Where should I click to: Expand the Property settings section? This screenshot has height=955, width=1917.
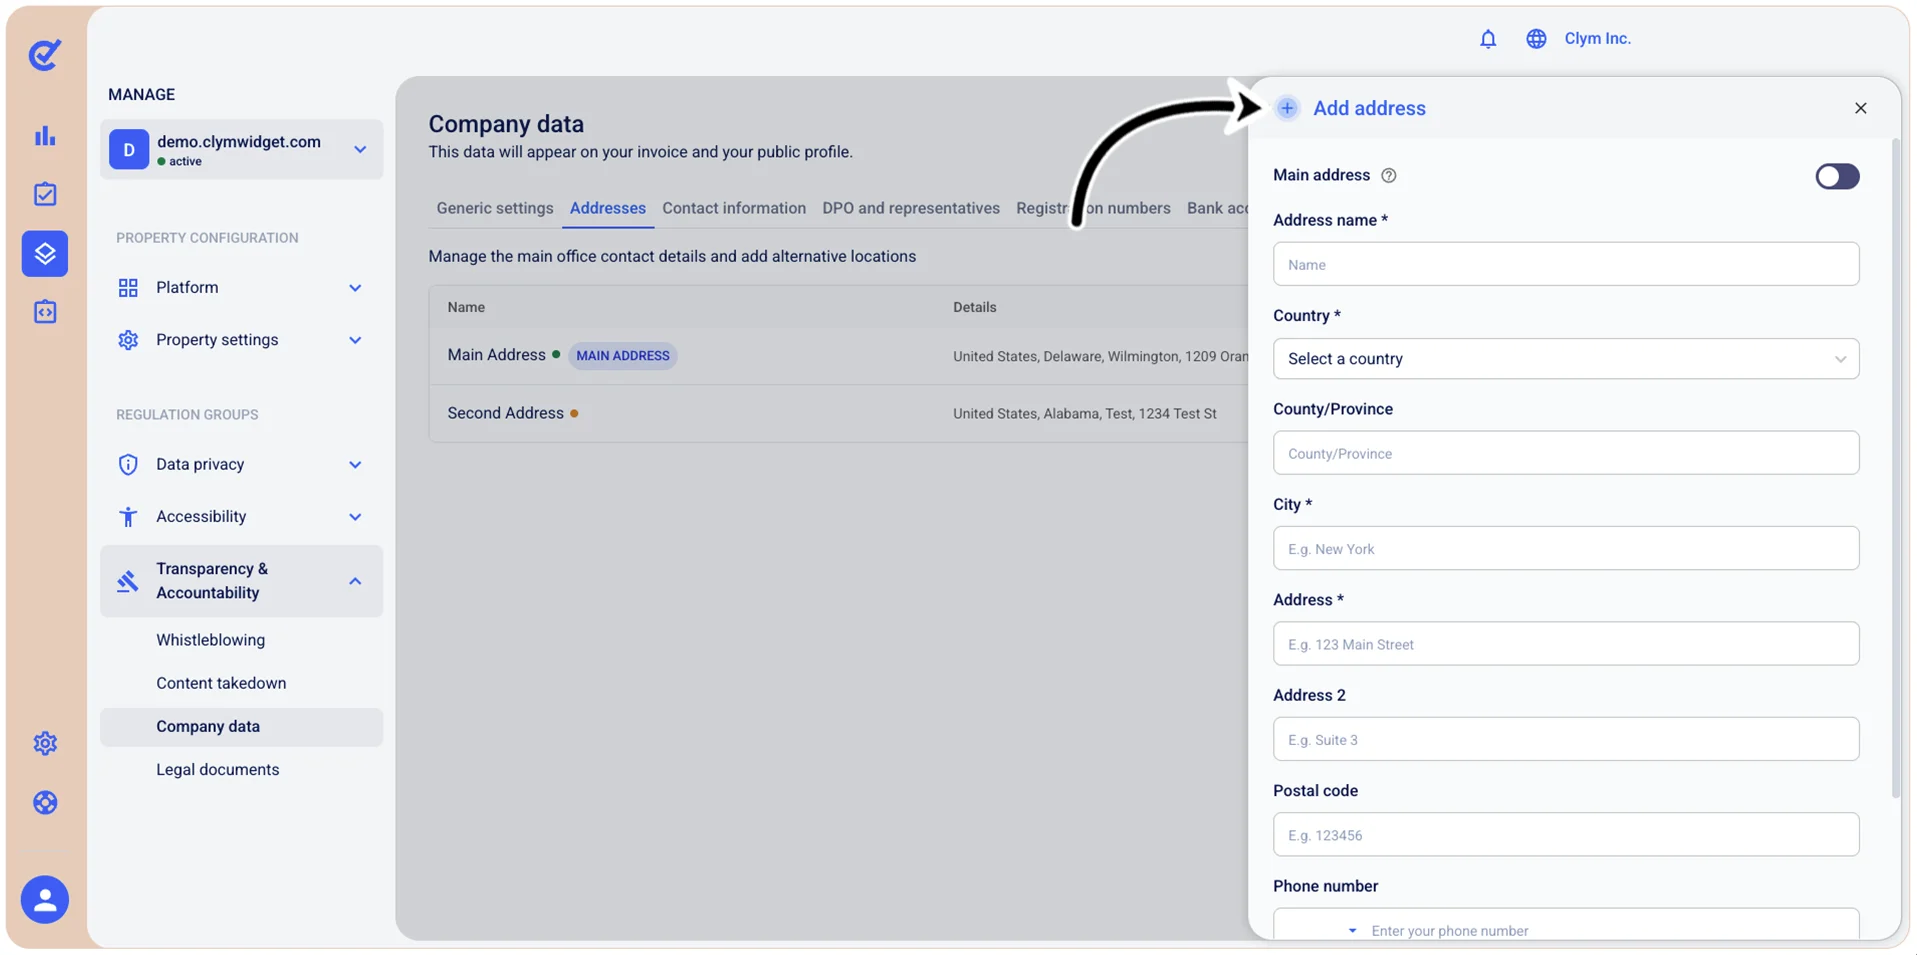(x=355, y=340)
